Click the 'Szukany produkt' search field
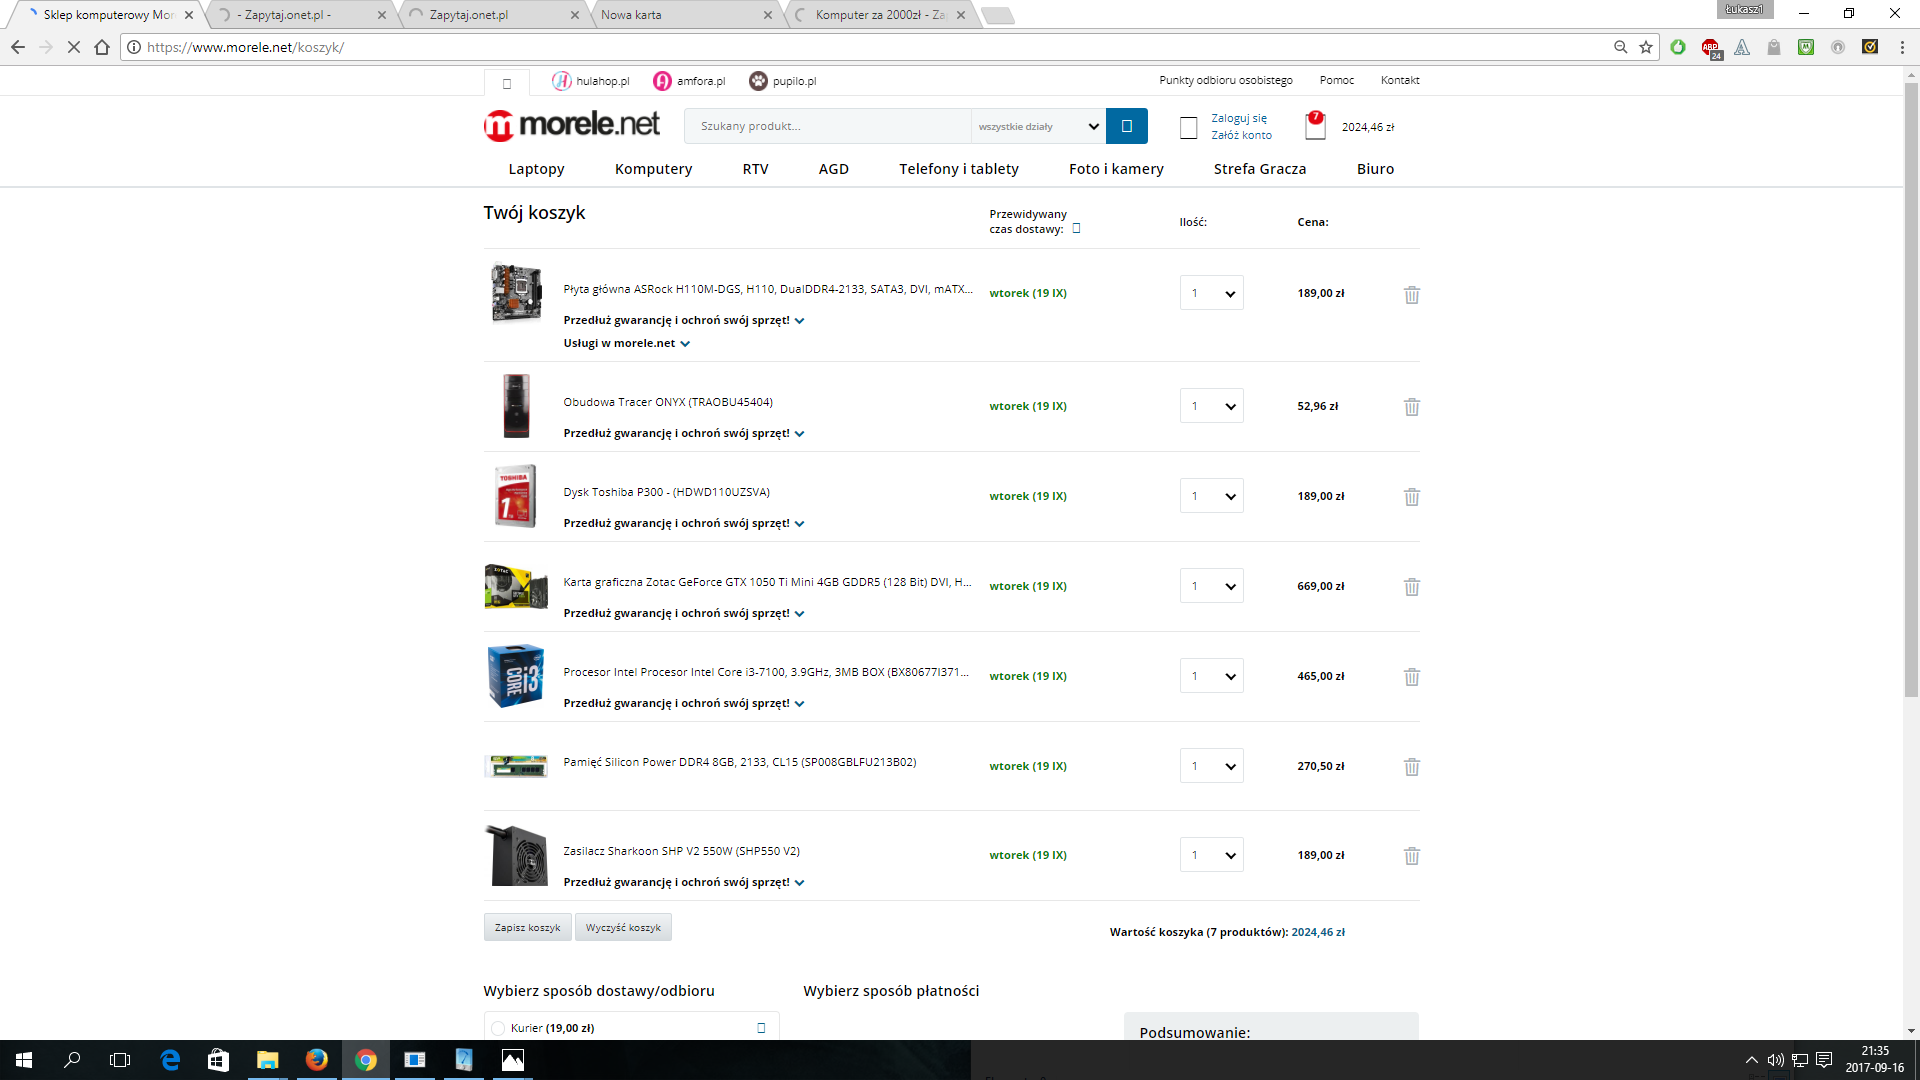Image resolution: width=1920 pixels, height=1080 pixels. [x=826, y=126]
